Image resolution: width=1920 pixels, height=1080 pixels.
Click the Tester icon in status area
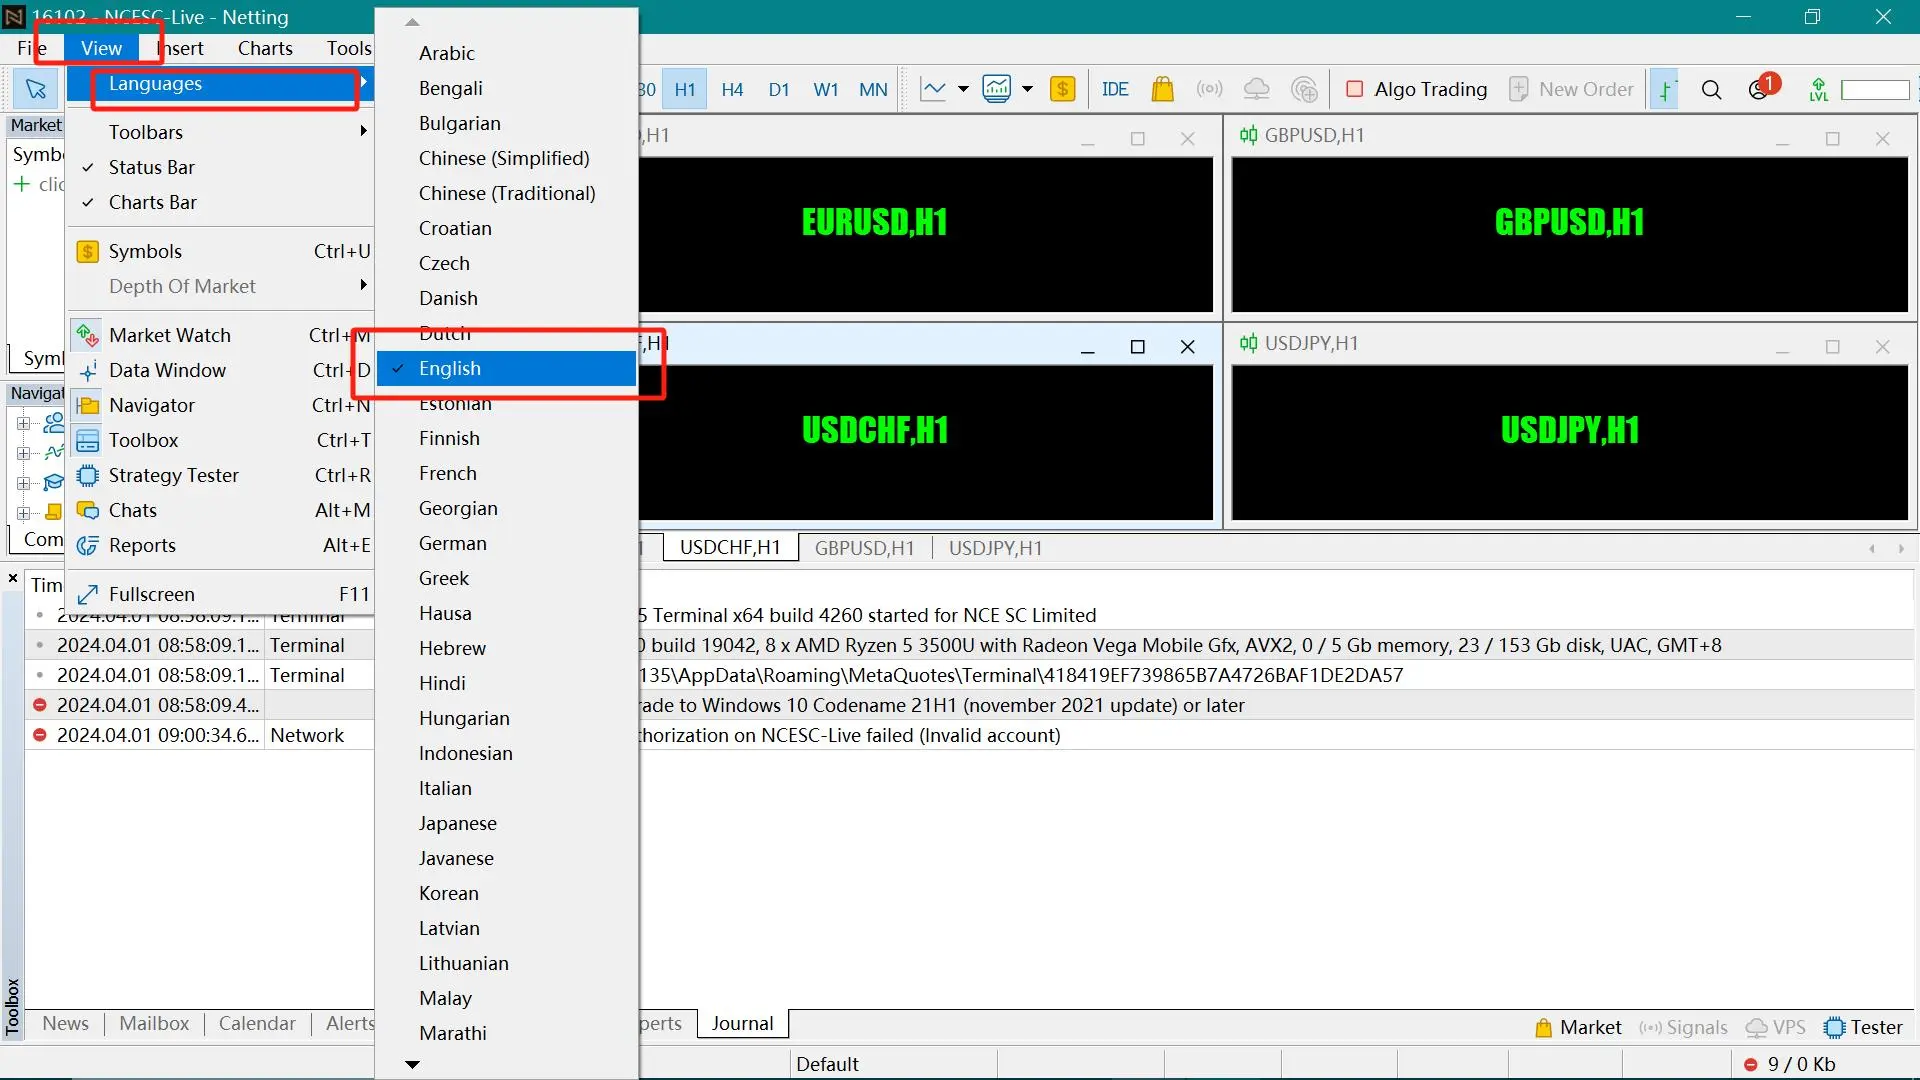pos(1834,1027)
